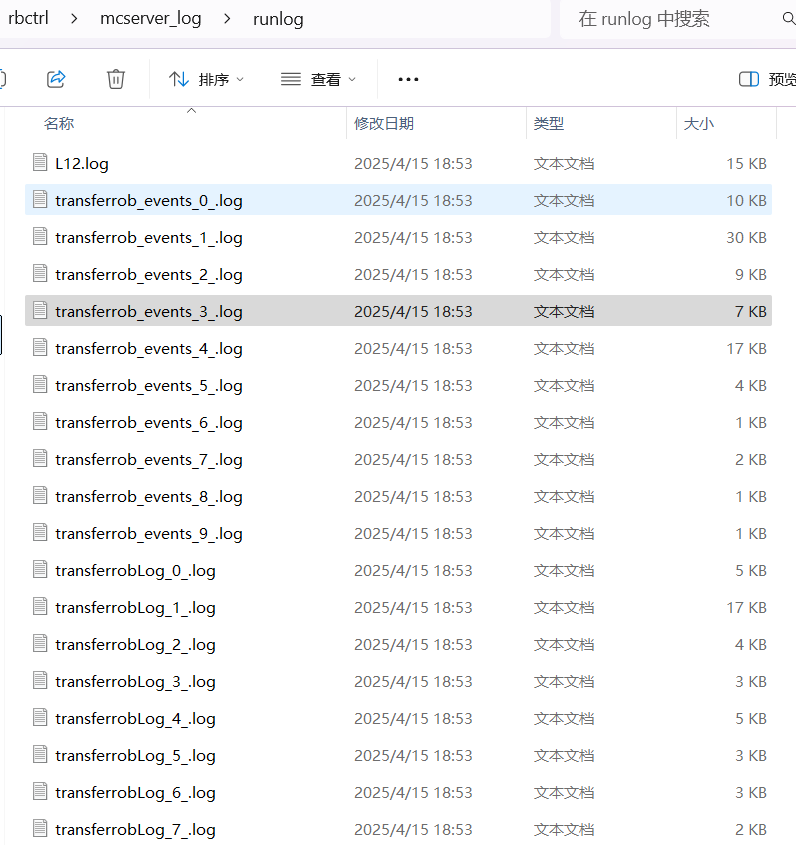Click the Share icon in toolbar
The width and height of the screenshot is (796, 845).
(57, 79)
